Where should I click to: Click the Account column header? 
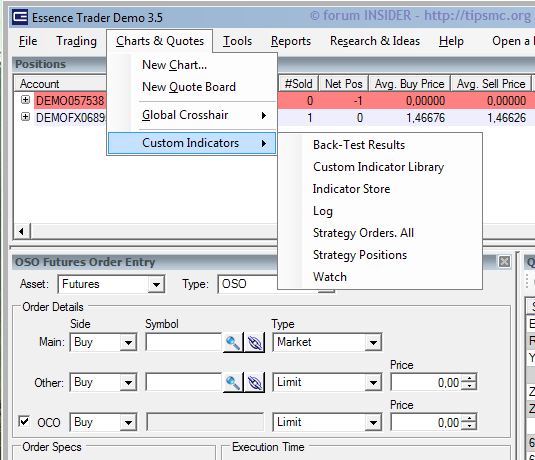[60, 84]
